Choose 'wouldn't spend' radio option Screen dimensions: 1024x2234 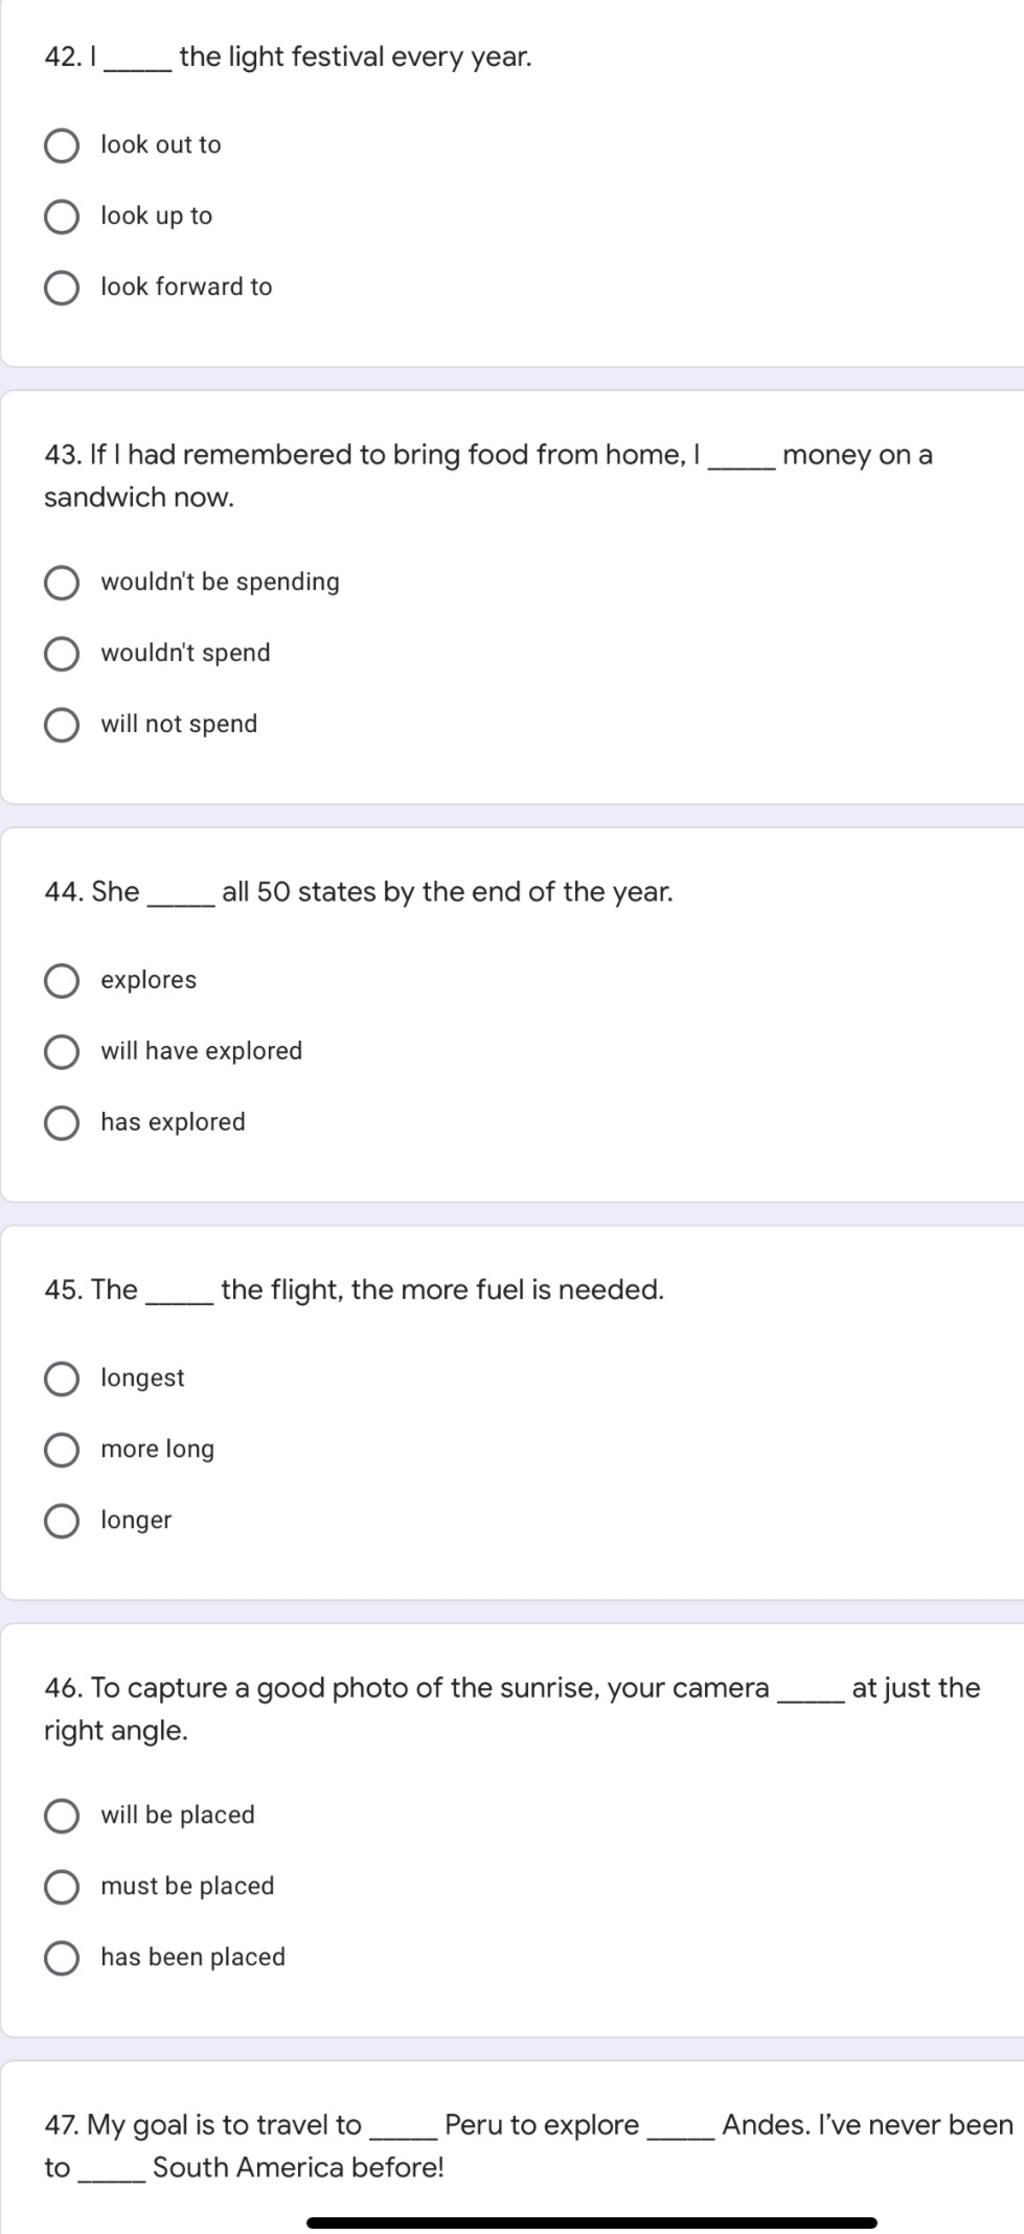click(62, 654)
